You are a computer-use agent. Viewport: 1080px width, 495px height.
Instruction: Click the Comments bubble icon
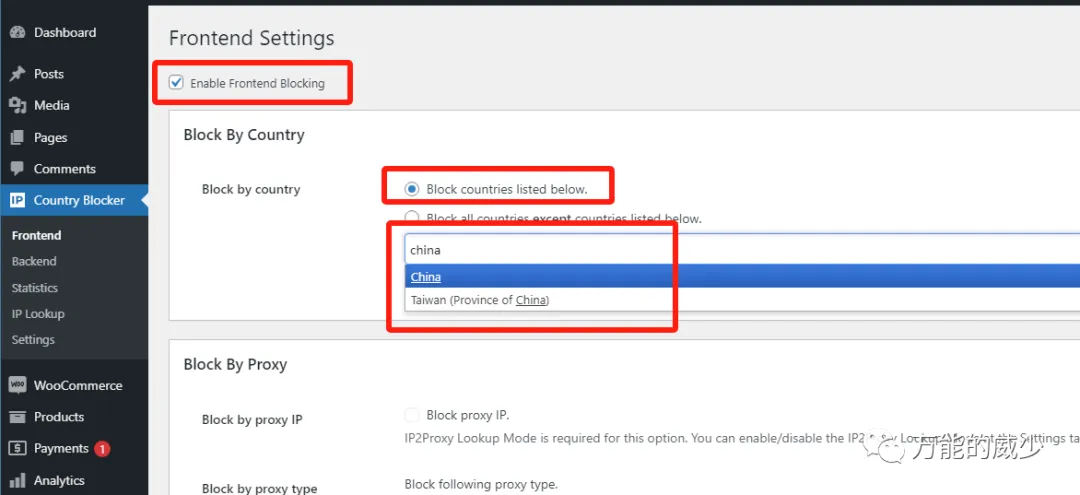(x=18, y=169)
